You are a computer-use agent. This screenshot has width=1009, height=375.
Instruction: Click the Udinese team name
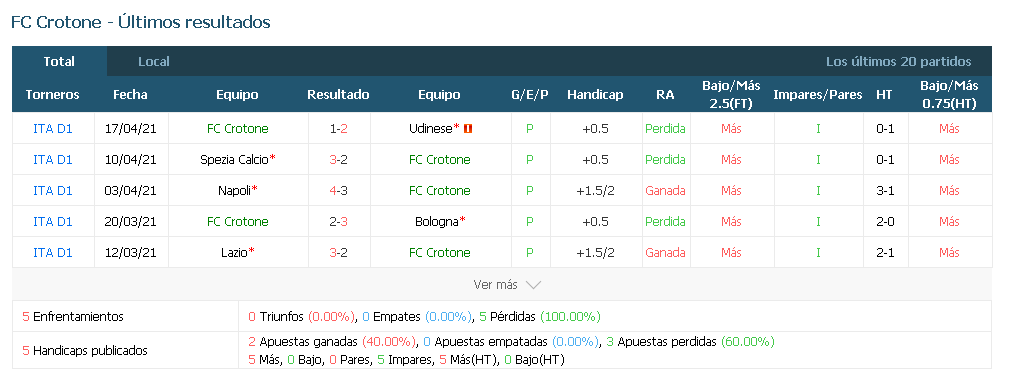coord(430,129)
